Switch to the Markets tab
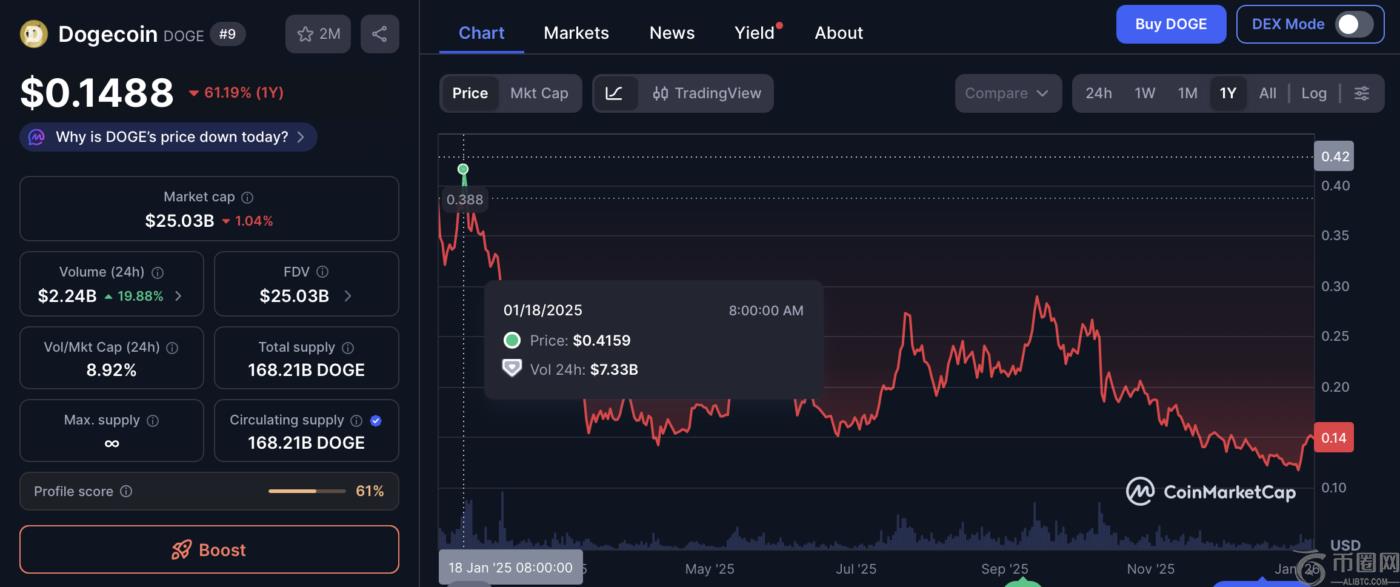 pos(576,33)
